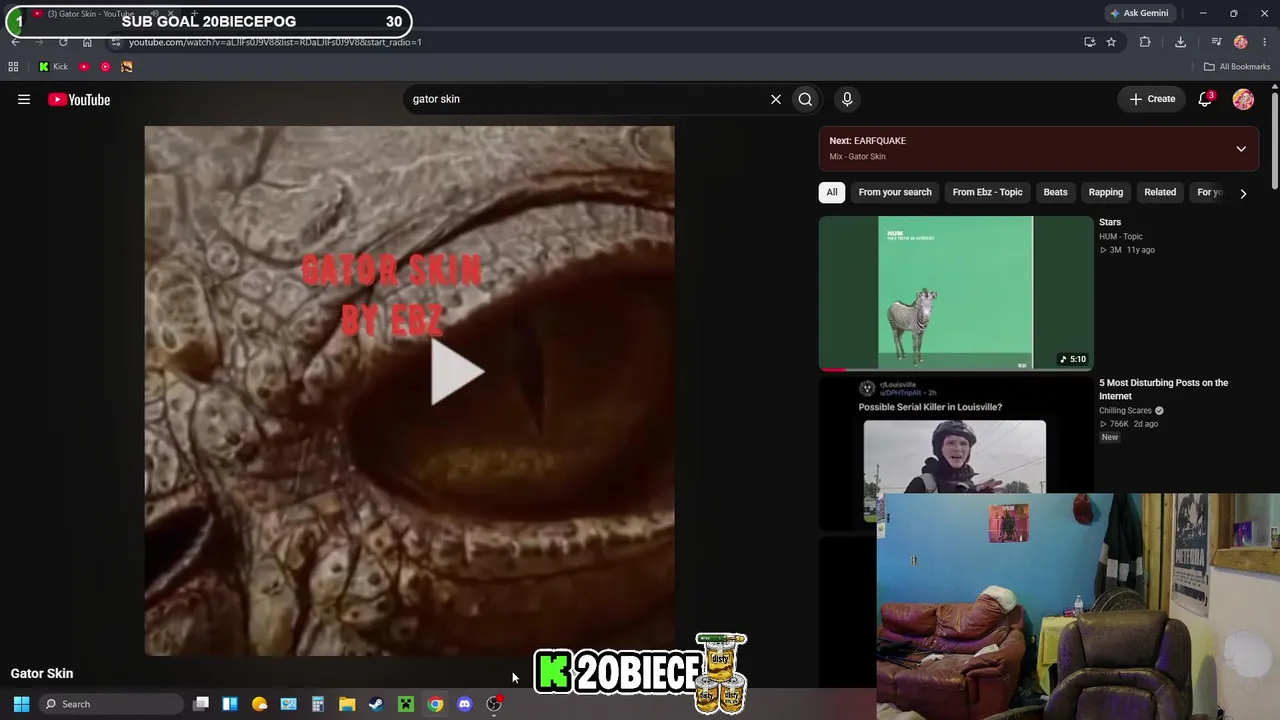Screen dimensions: 1280x720
Task: Open the YouTube Music bookmark icon
Action: [x=105, y=67]
